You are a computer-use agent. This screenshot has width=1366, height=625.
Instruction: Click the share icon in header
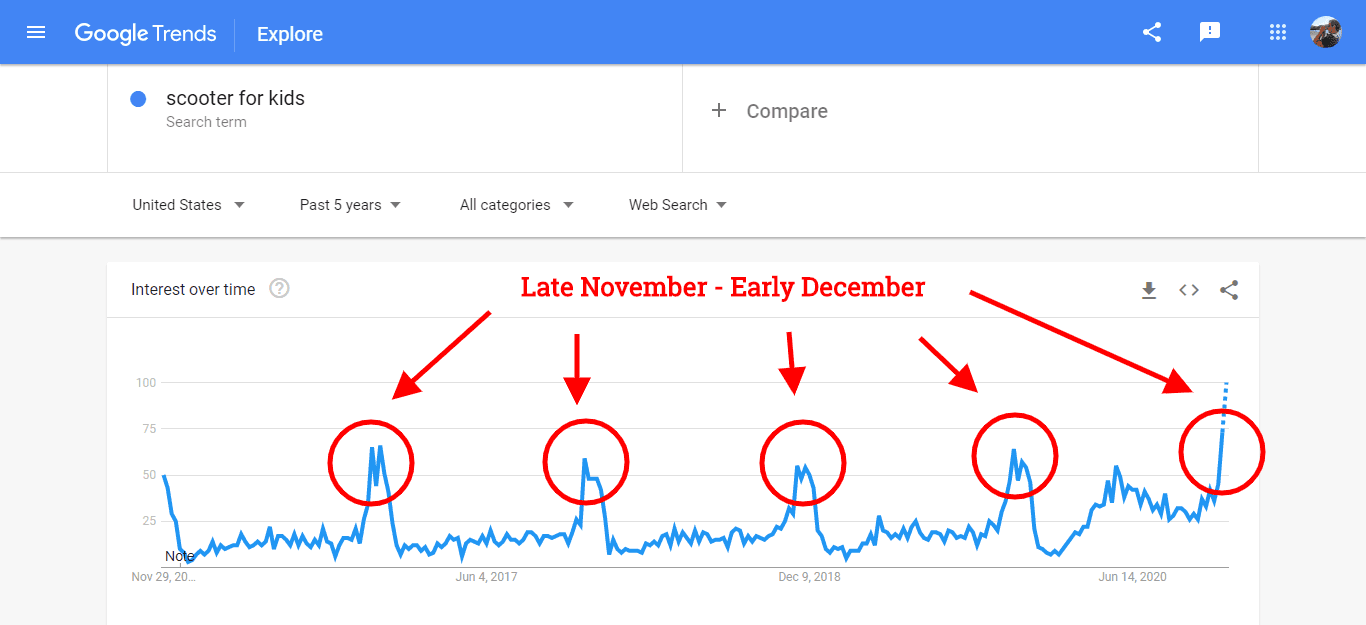pyautogui.click(x=1152, y=32)
